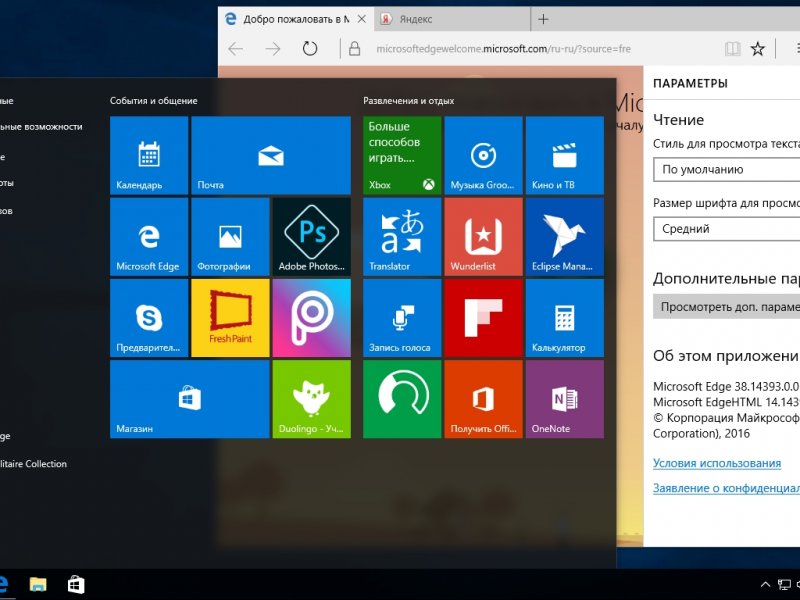Open the font size dropdown 'Средний'
The width and height of the screenshot is (800, 600).
[x=727, y=229]
